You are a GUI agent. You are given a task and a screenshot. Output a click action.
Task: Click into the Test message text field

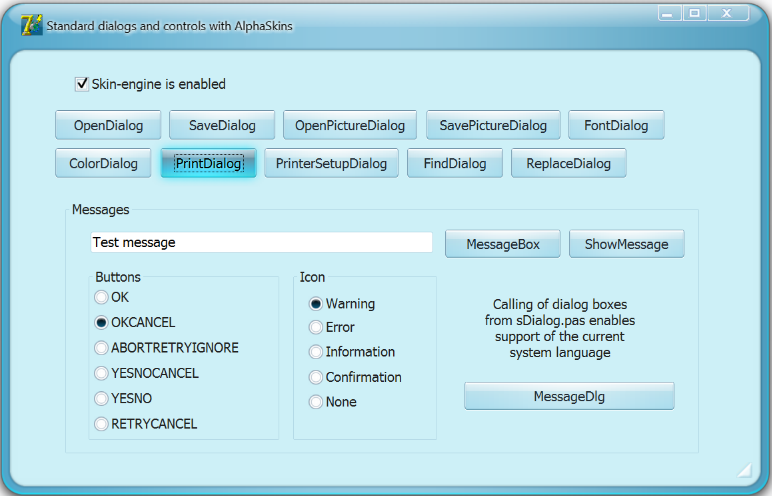(x=261, y=243)
